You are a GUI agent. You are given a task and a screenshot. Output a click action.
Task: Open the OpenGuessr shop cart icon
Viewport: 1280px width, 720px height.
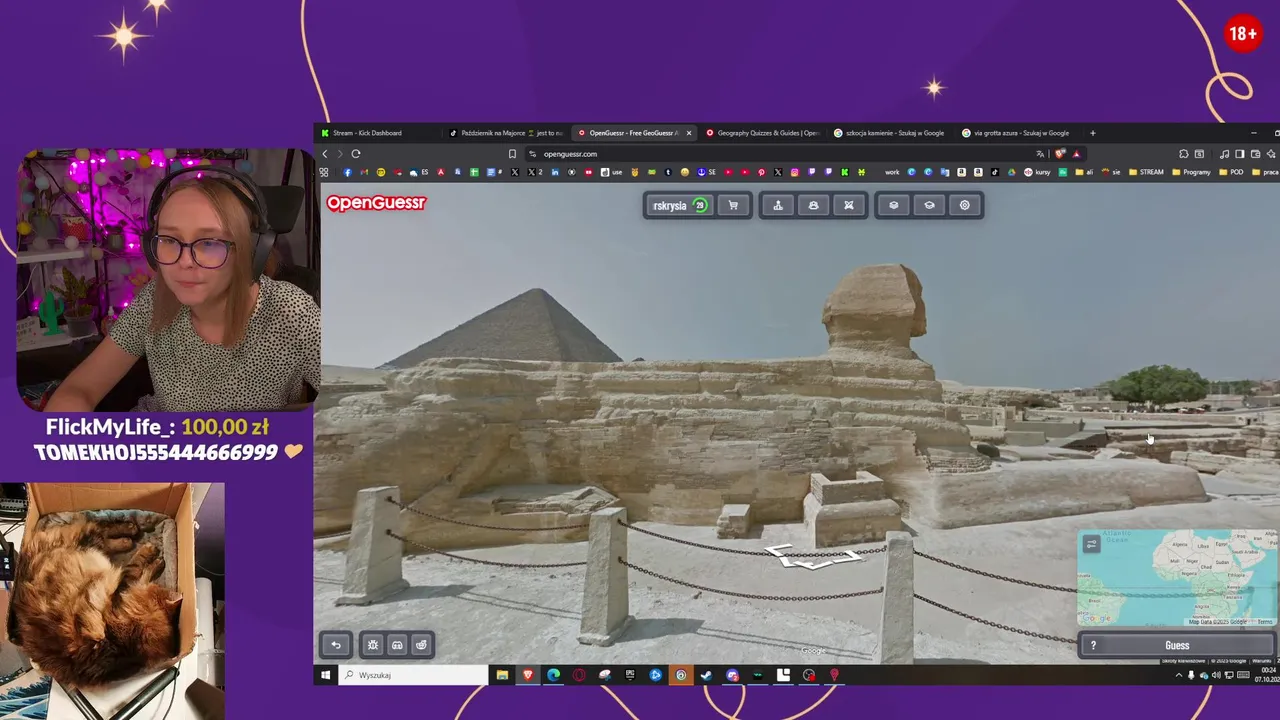[733, 205]
